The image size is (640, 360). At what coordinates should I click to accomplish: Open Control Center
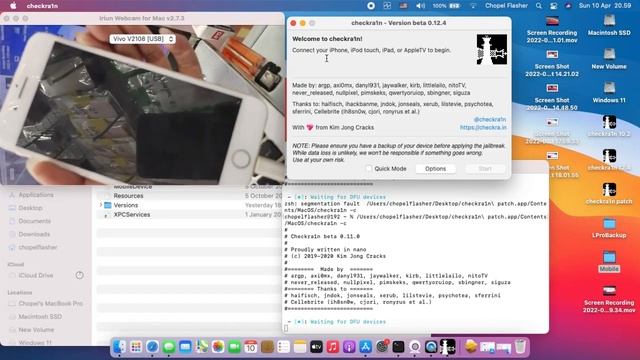click(x=553, y=6)
